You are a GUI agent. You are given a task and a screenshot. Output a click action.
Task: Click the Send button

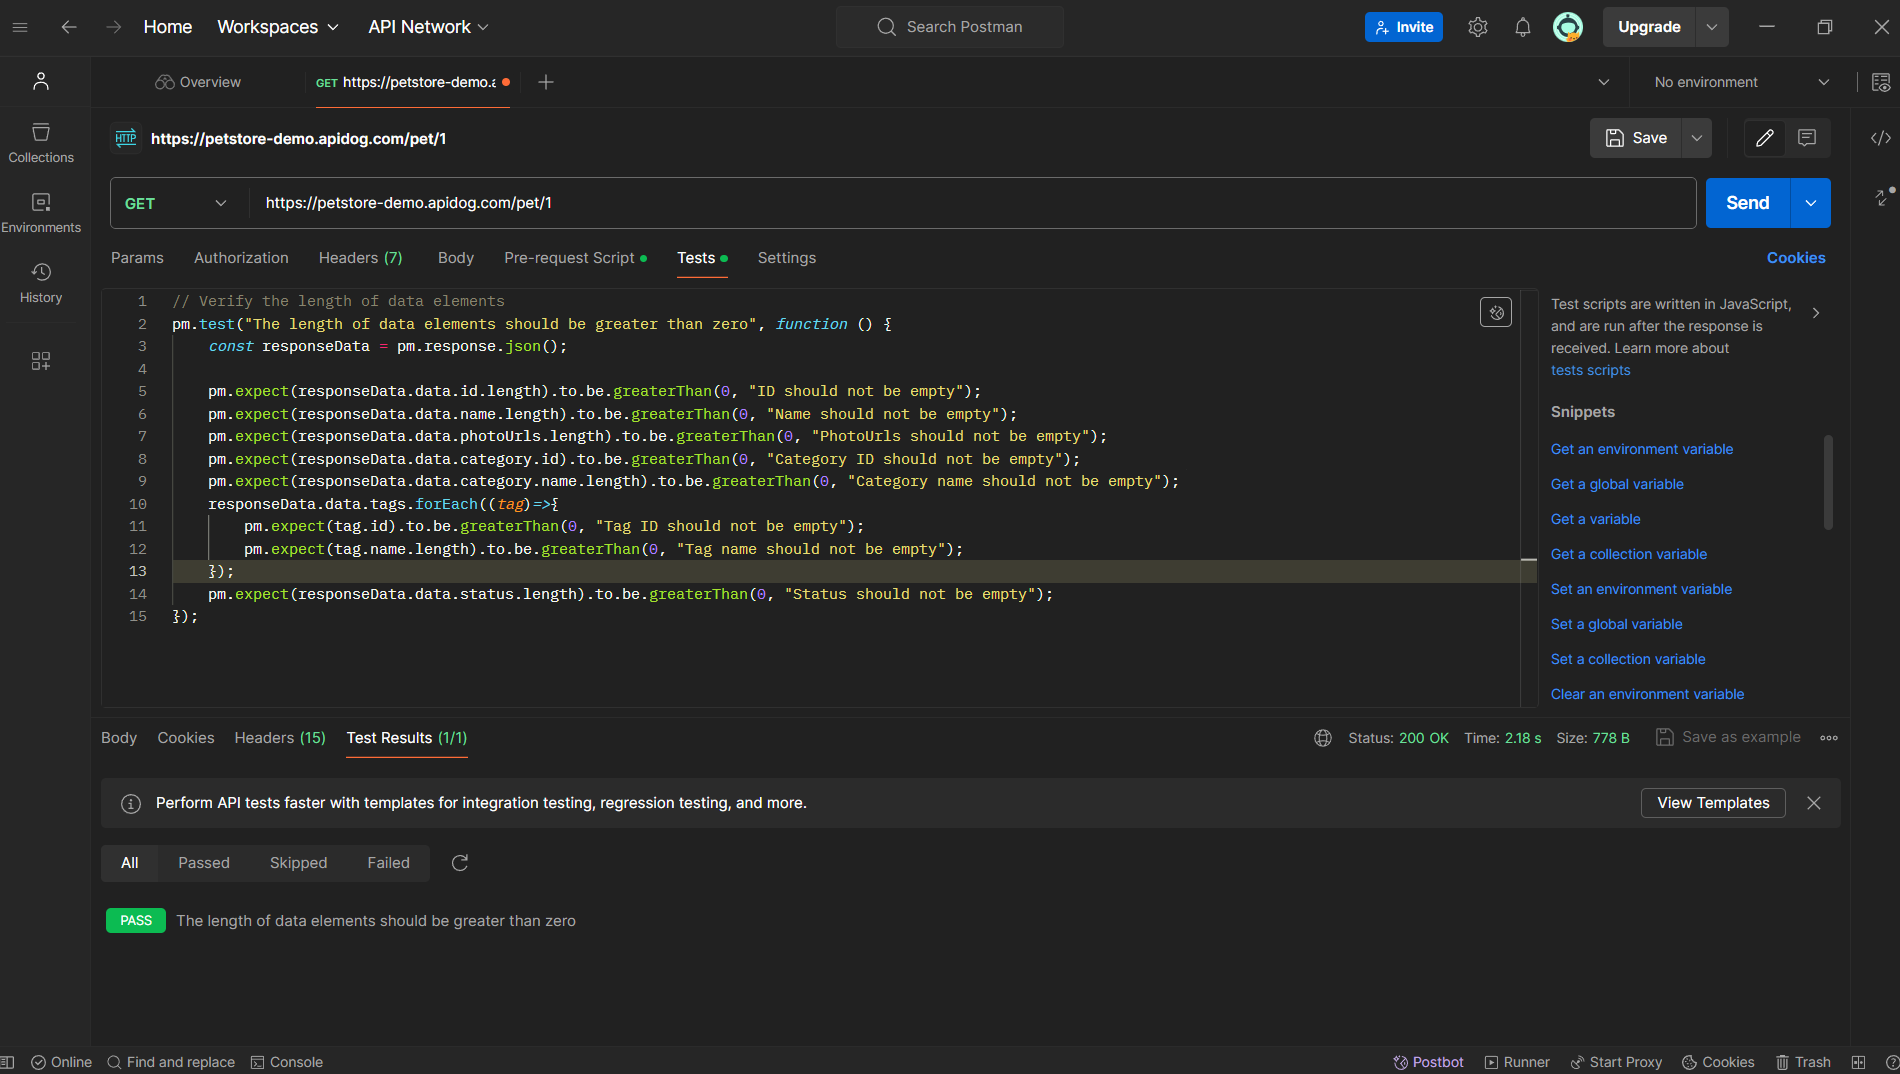[x=1748, y=203]
